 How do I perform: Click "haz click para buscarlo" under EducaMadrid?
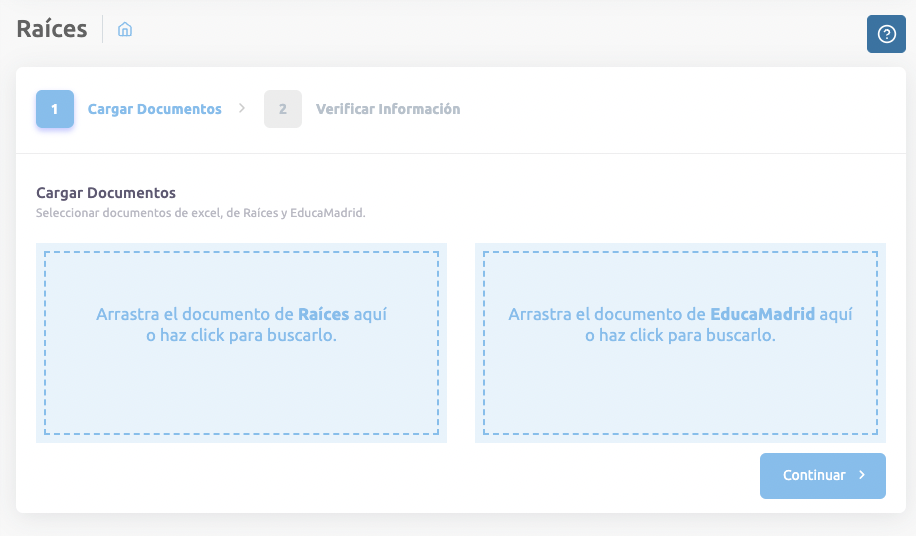(691, 336)
